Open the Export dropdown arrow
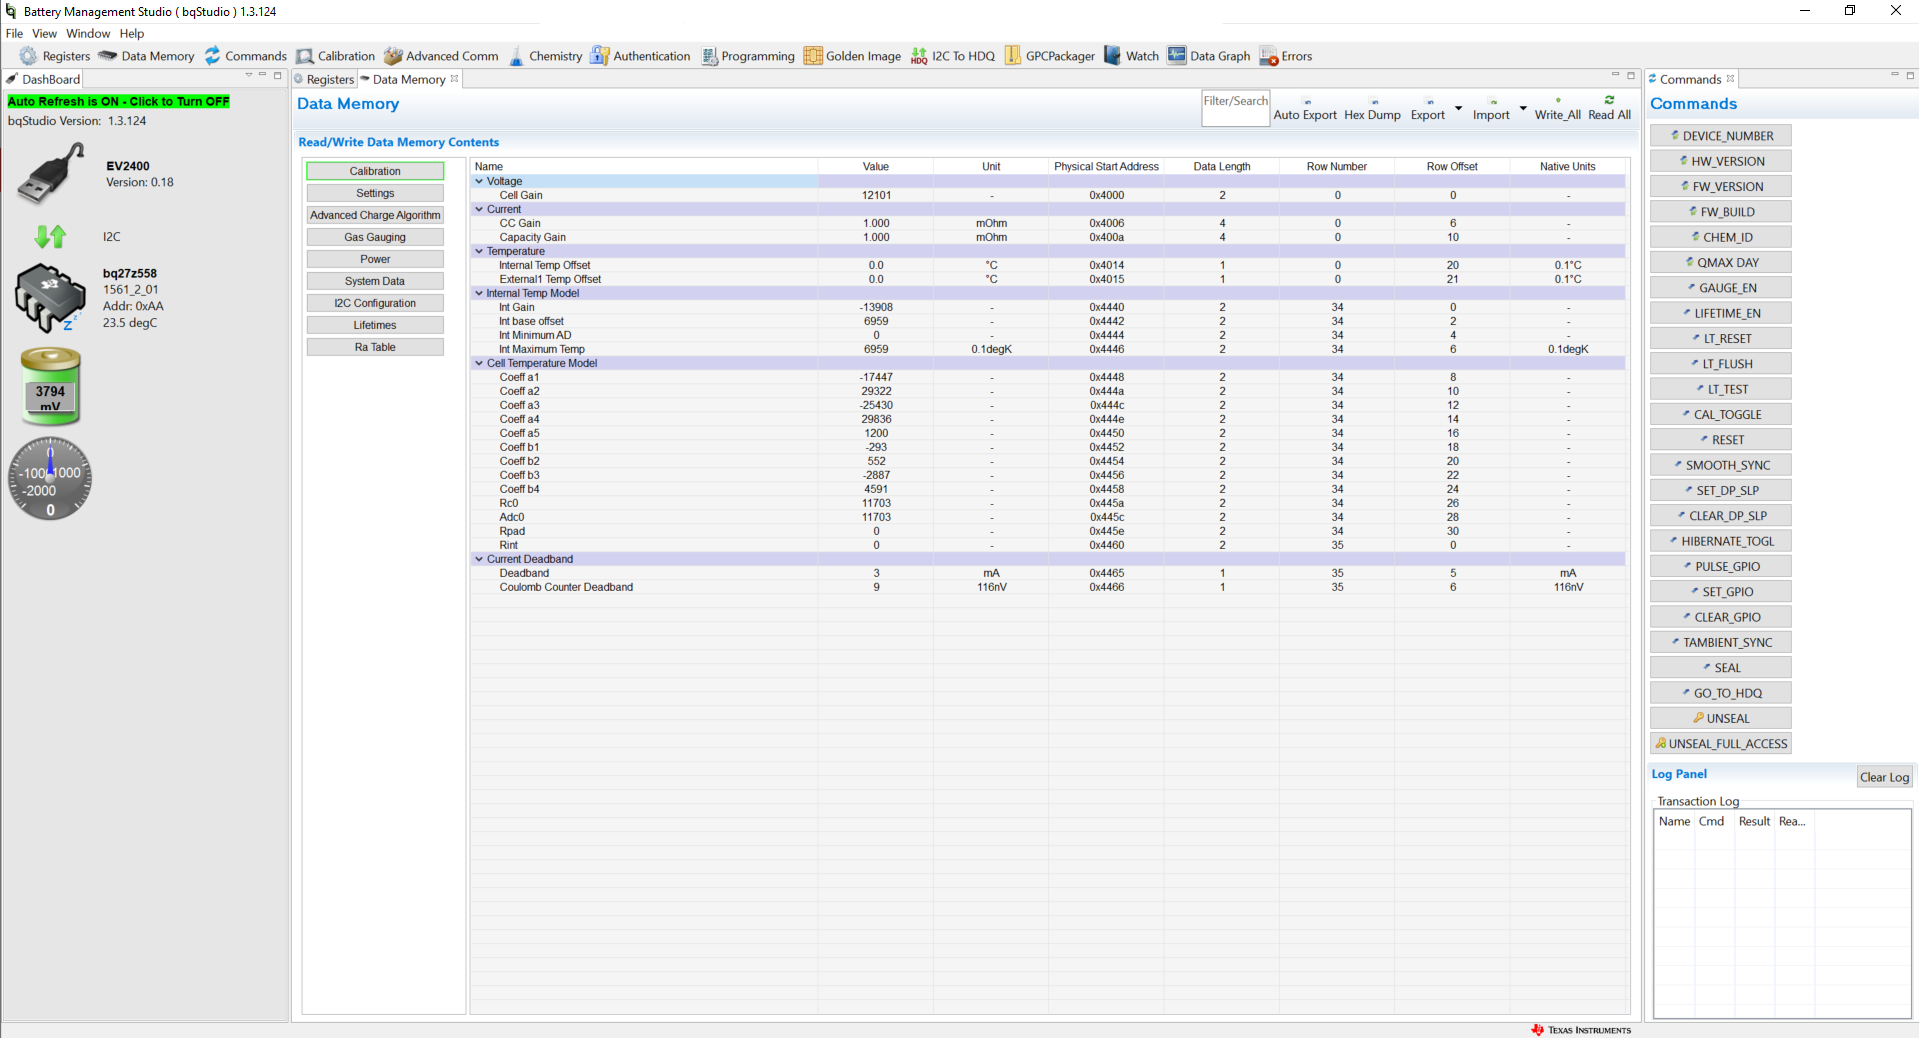 point(1458,108)
